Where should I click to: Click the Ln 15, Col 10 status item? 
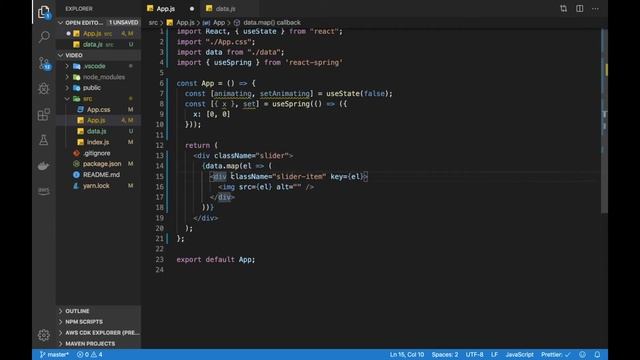tap(407, 354)
